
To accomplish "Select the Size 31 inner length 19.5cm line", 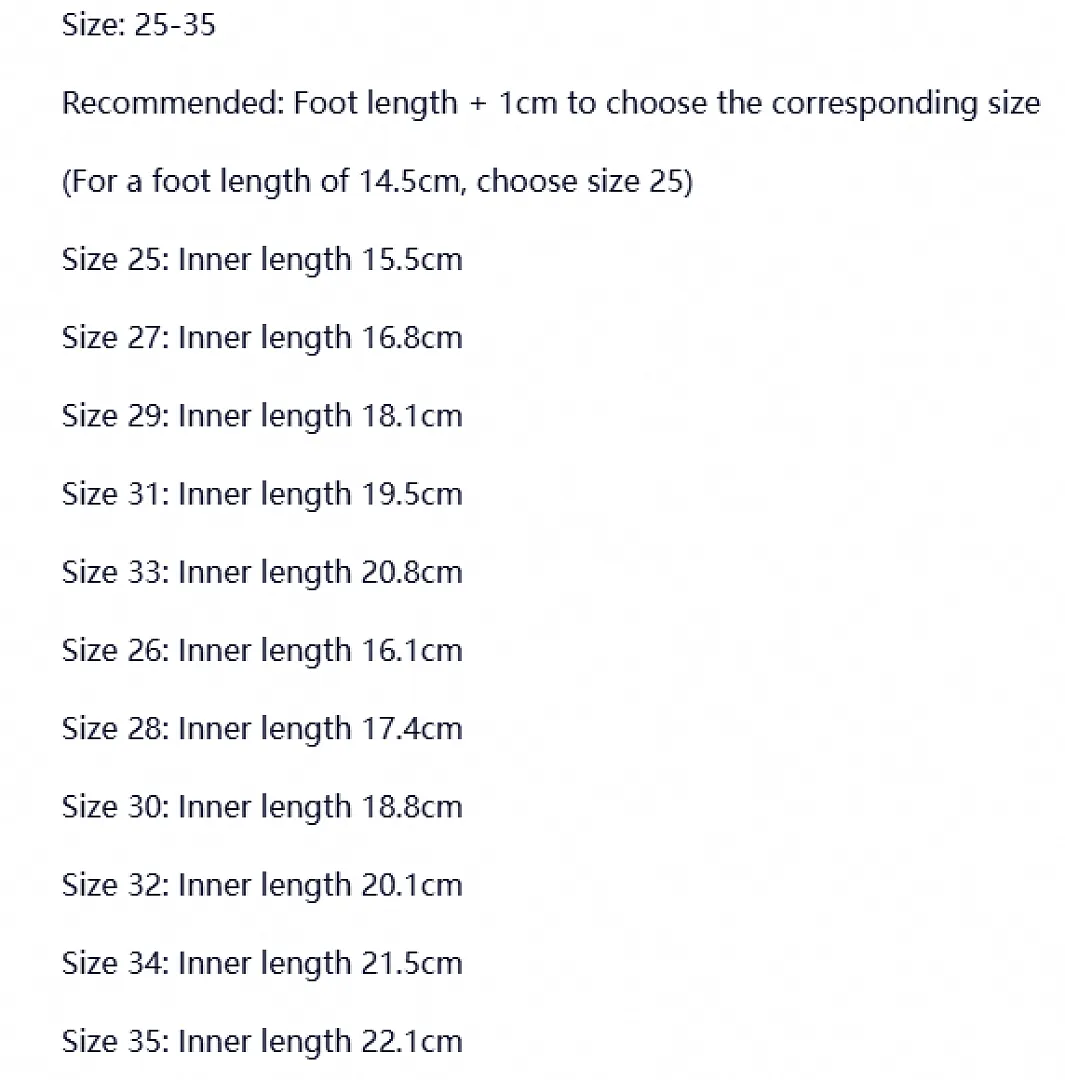I will (262, 495).
